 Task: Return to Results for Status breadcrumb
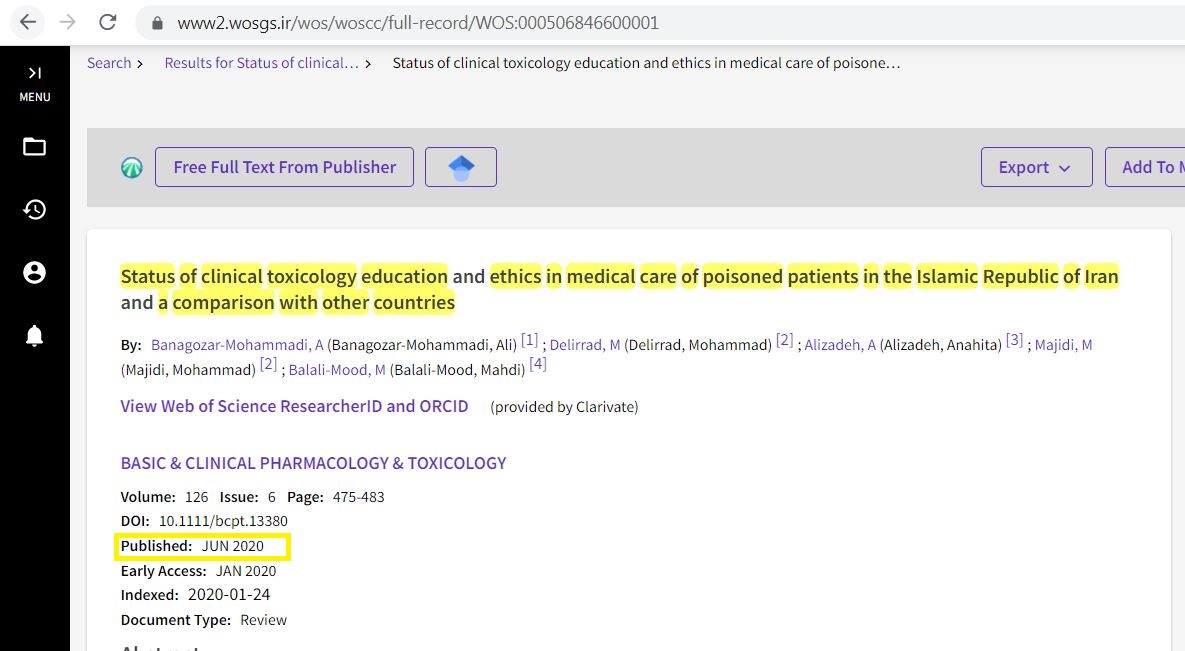[x=261, y=63]
